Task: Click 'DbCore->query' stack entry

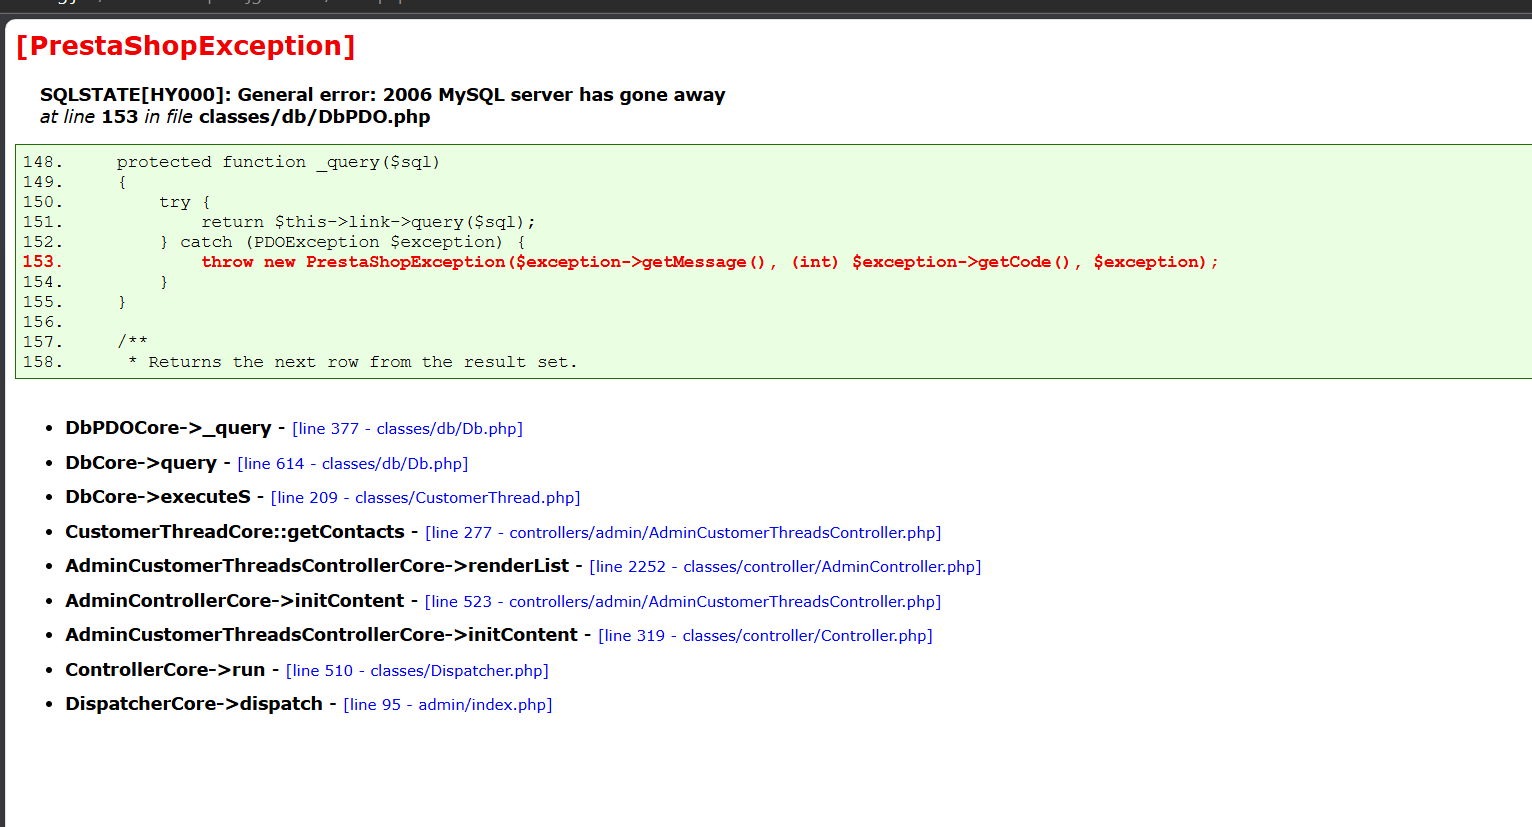Action: [141, 463]
